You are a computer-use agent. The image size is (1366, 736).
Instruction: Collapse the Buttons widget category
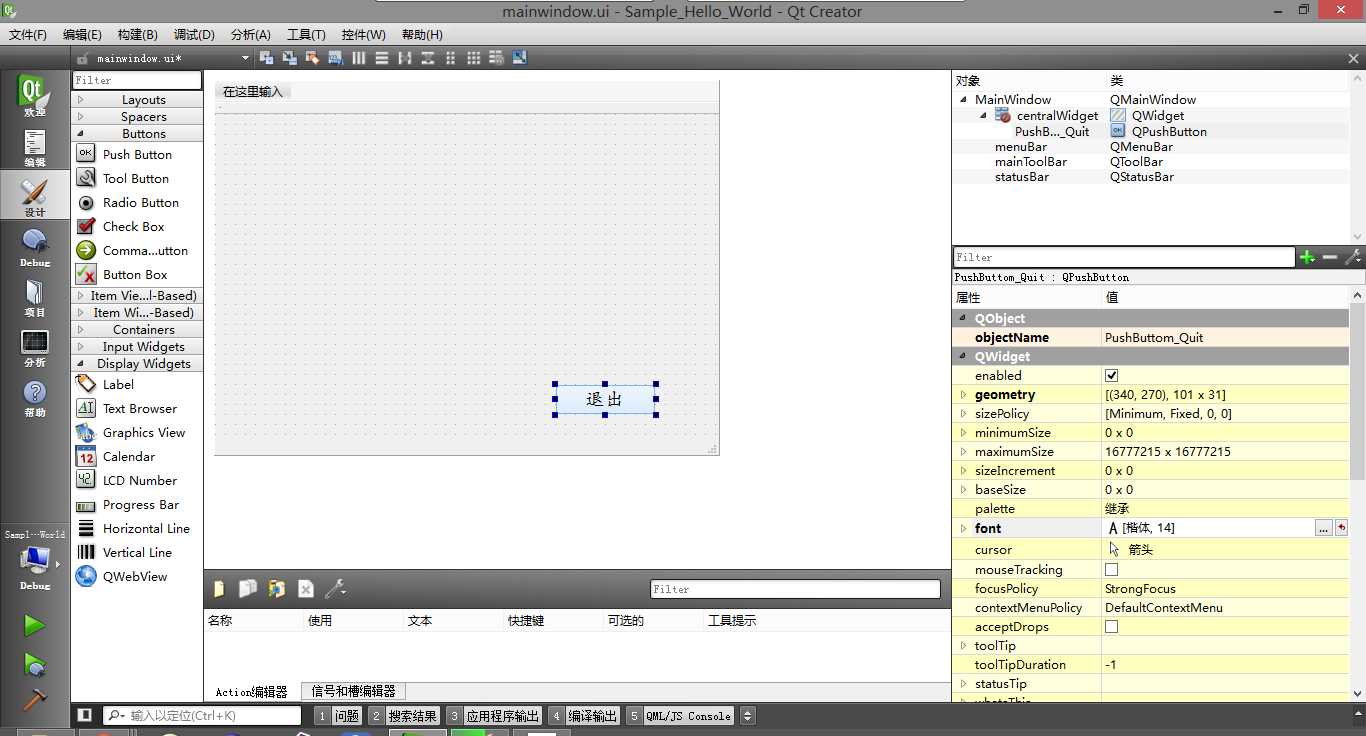[x=137, y=134]
